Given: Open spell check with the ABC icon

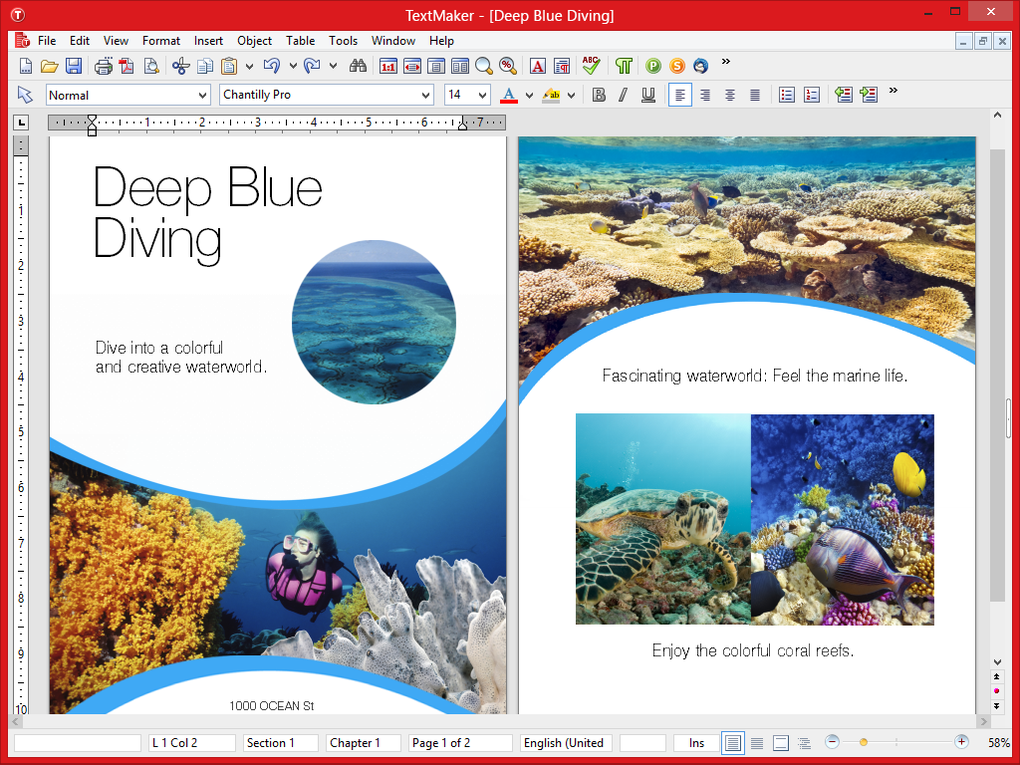Looking at the screenshot, I should [590, 66].
